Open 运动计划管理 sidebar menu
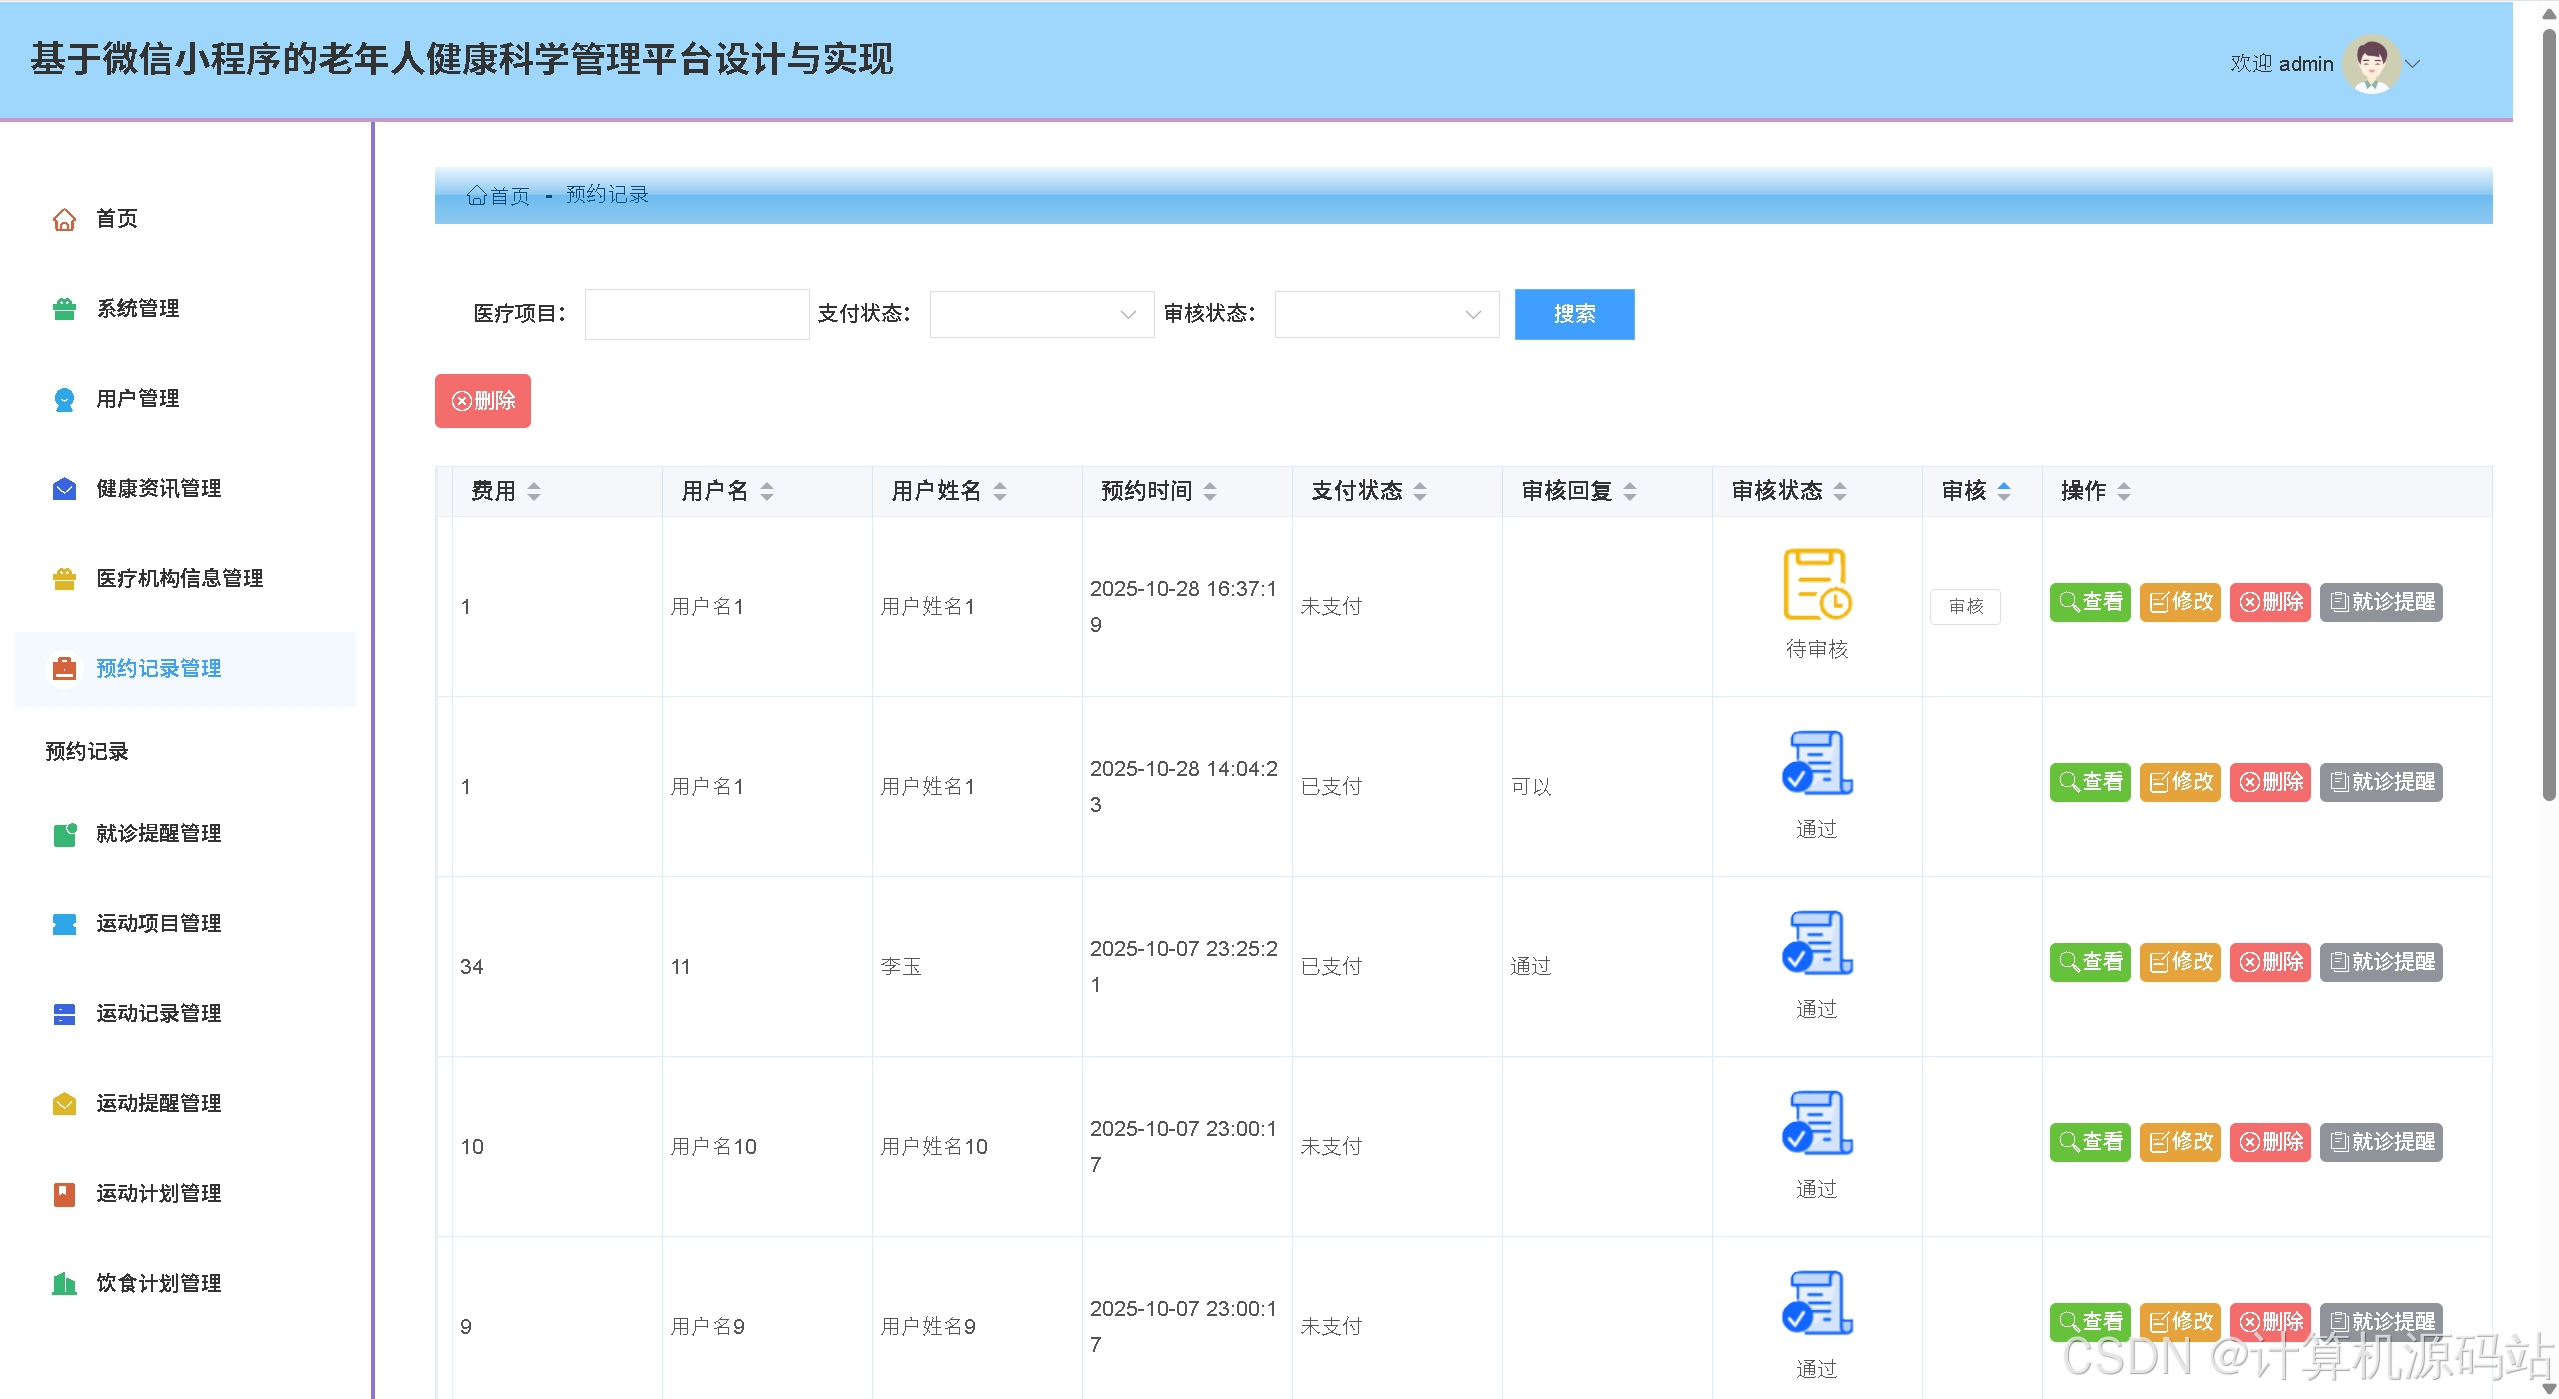Viewport: 2559px width, 1399px height. [186, 1194]
